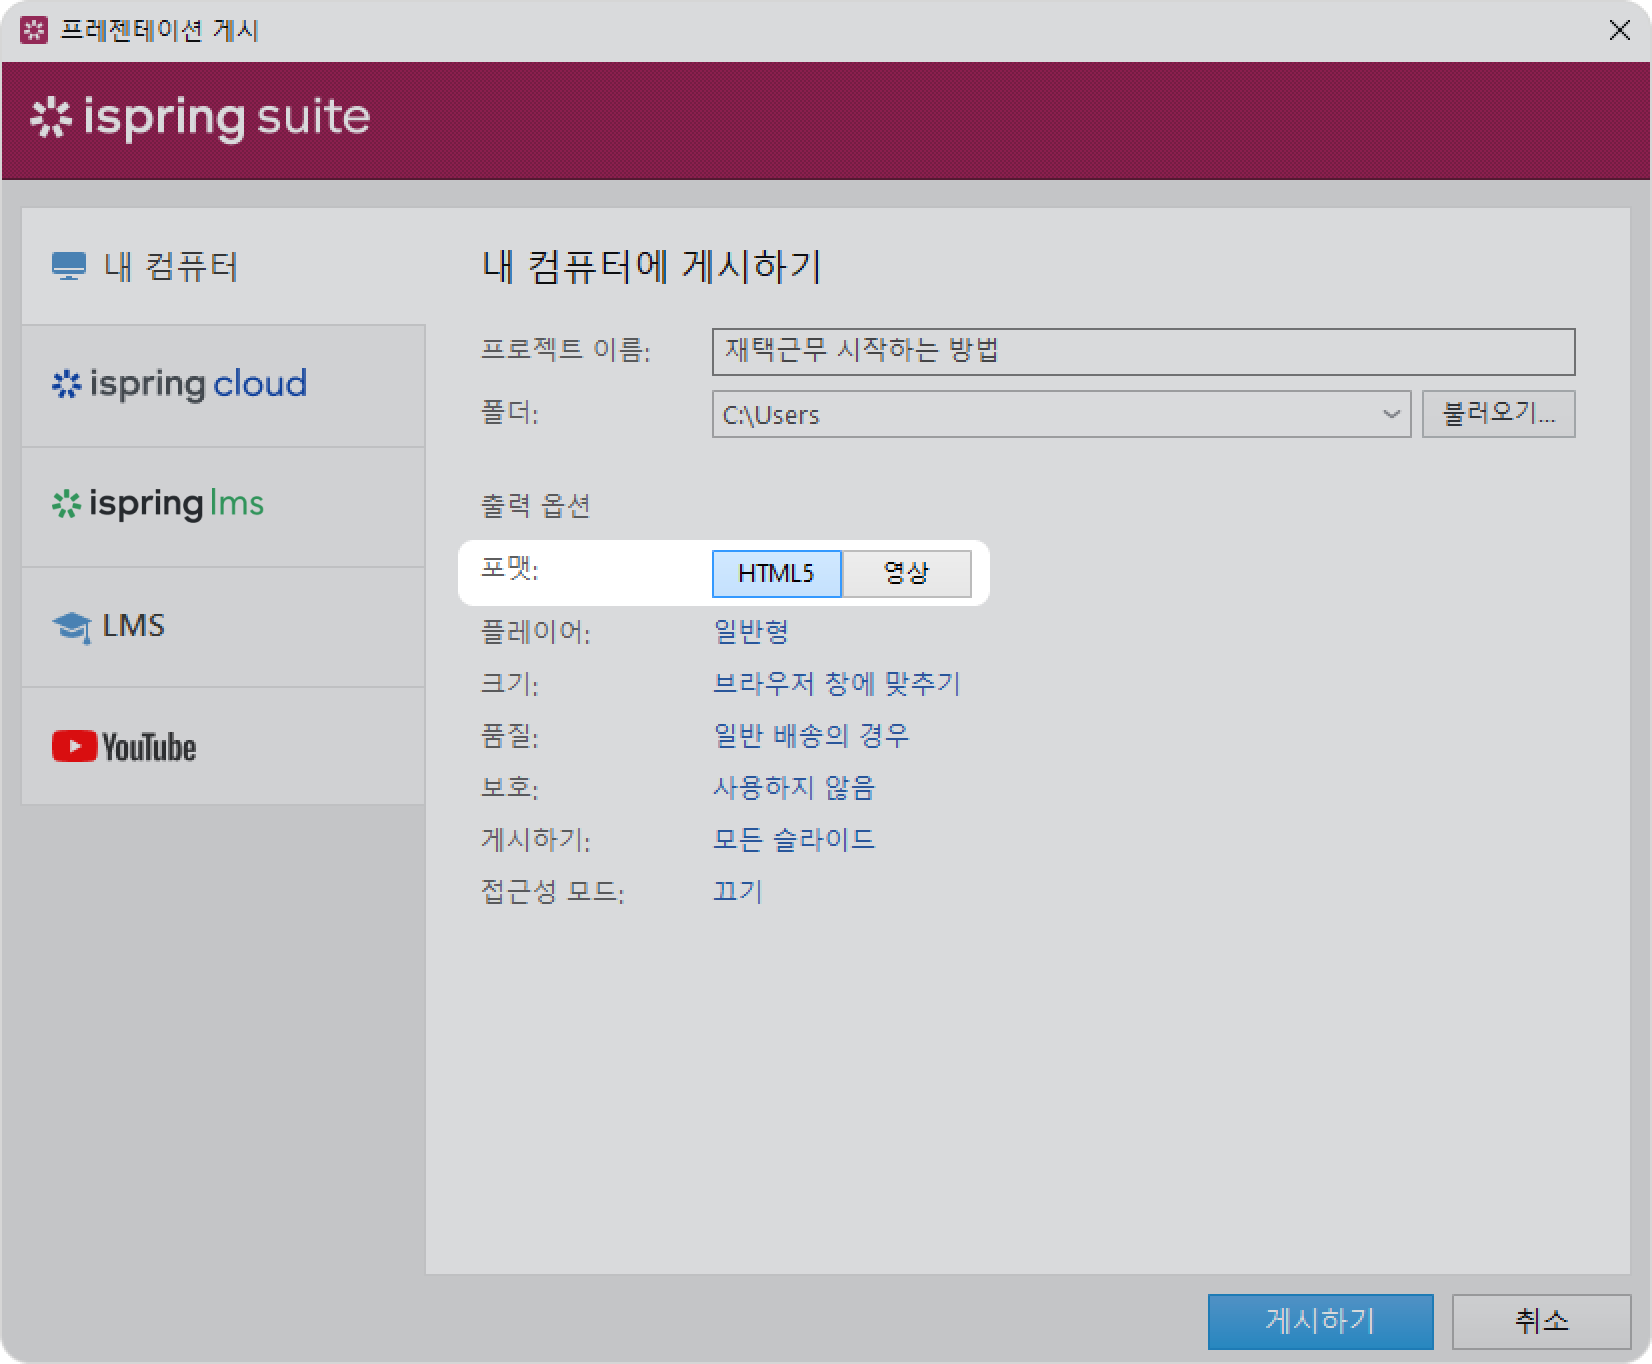This screenshot has width=1652, height=1364.
Task: Open the 일반형 player setting
Action: [751, 632]
